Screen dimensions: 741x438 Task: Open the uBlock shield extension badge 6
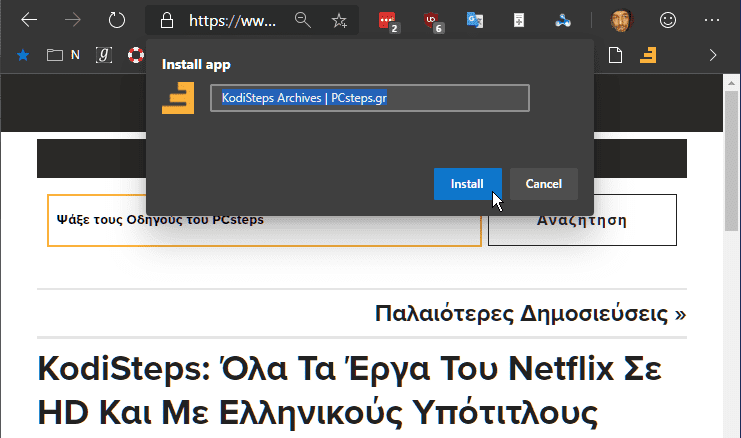tap(432, 21)
